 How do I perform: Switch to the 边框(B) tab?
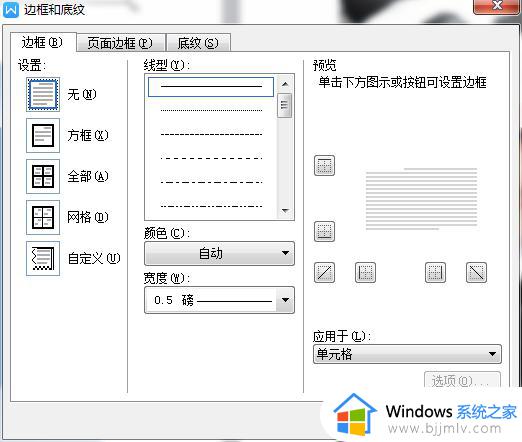click(x=43, y=42)
